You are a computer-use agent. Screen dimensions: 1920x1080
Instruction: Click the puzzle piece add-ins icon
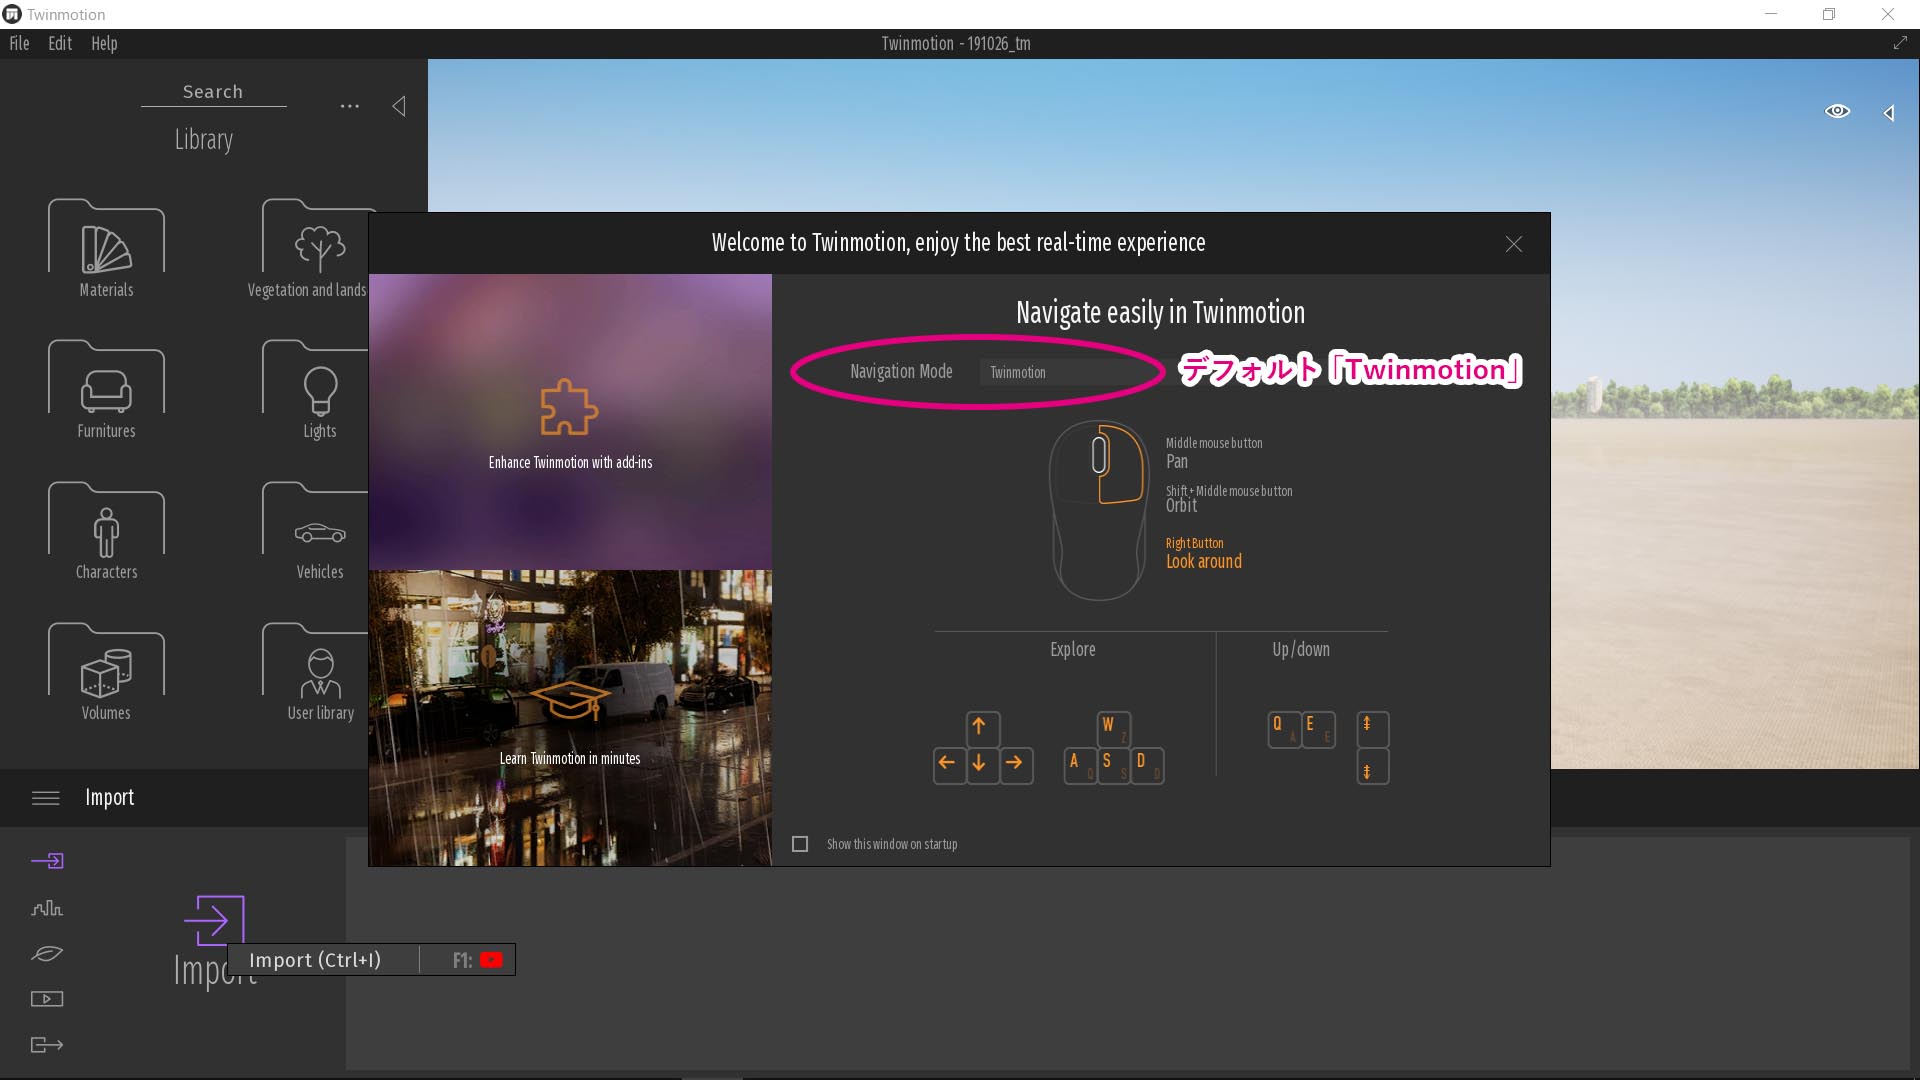[x=569, y=407]
